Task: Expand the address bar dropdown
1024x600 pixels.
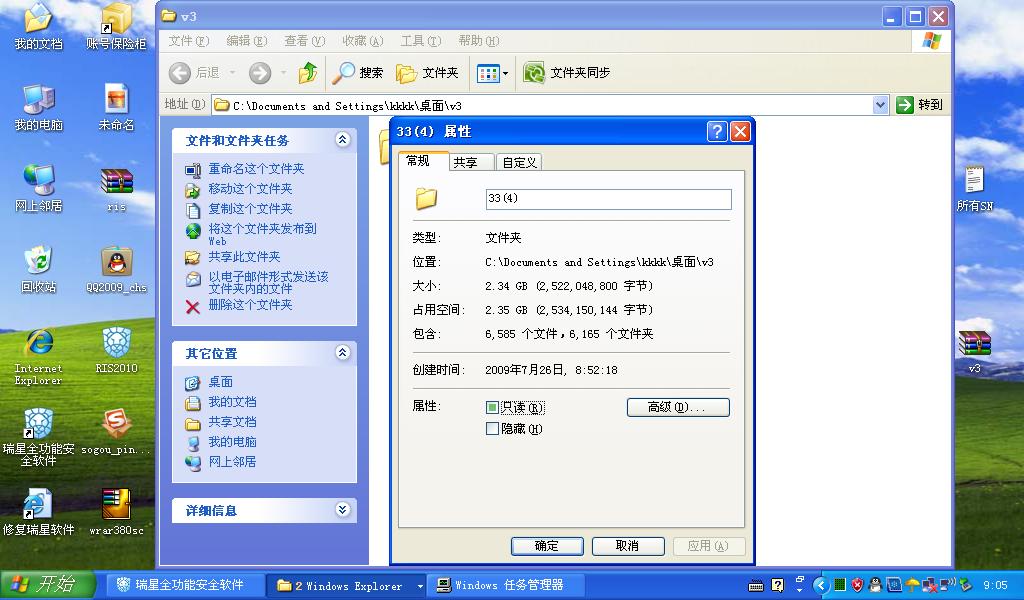Action: pos(880,104)
